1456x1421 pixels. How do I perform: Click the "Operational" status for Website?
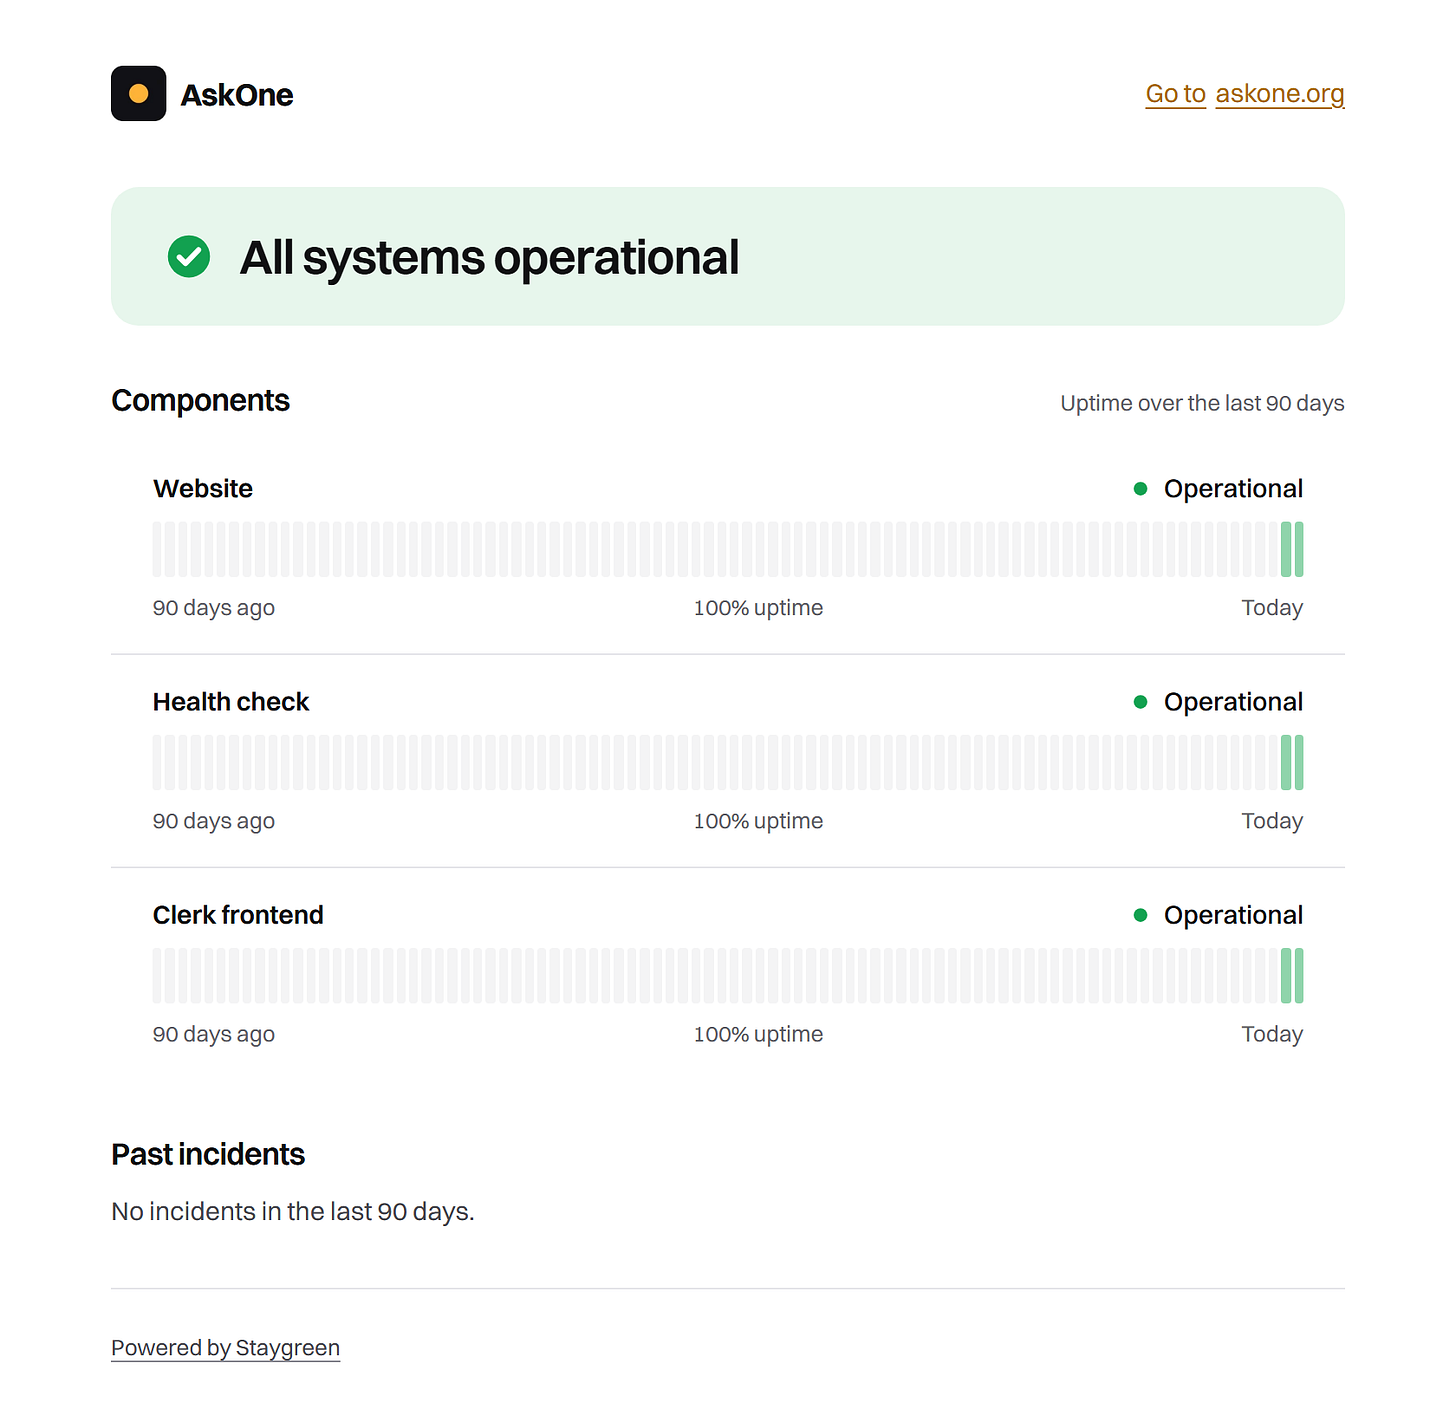point(1233,489)
